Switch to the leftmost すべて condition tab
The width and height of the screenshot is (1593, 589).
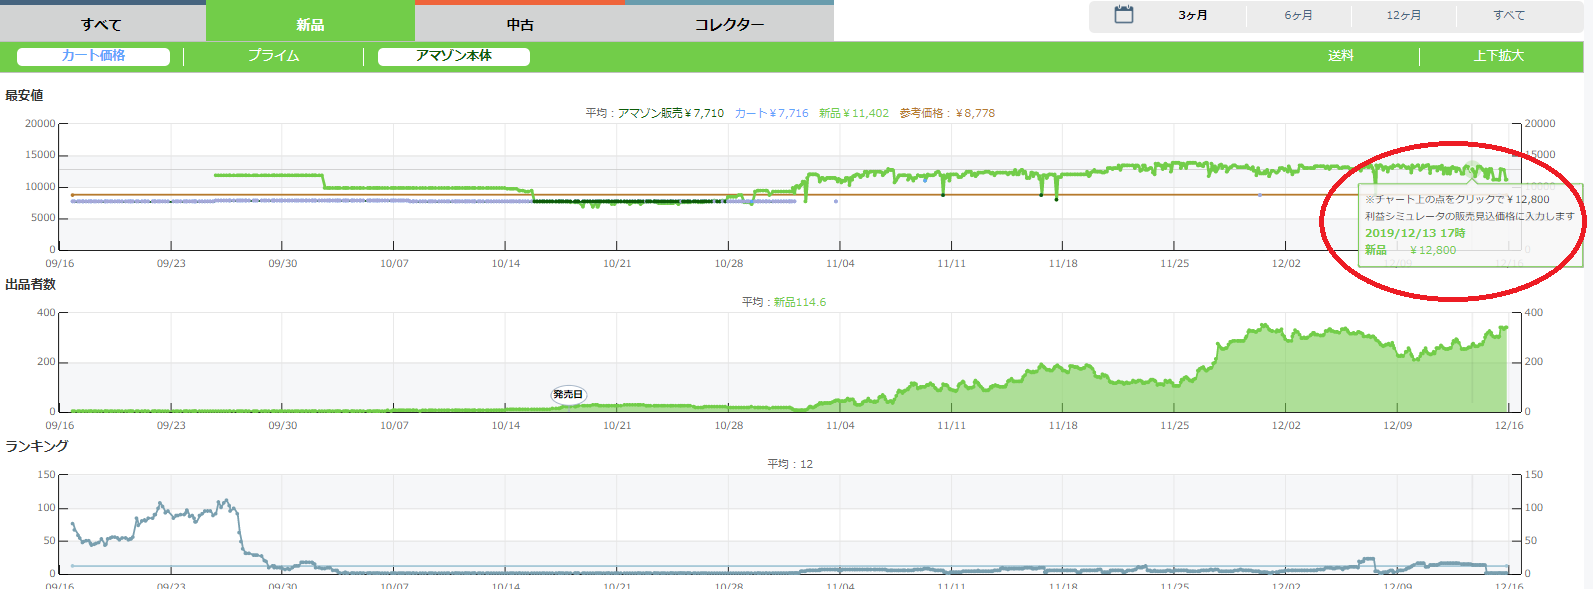click(101, 24)
